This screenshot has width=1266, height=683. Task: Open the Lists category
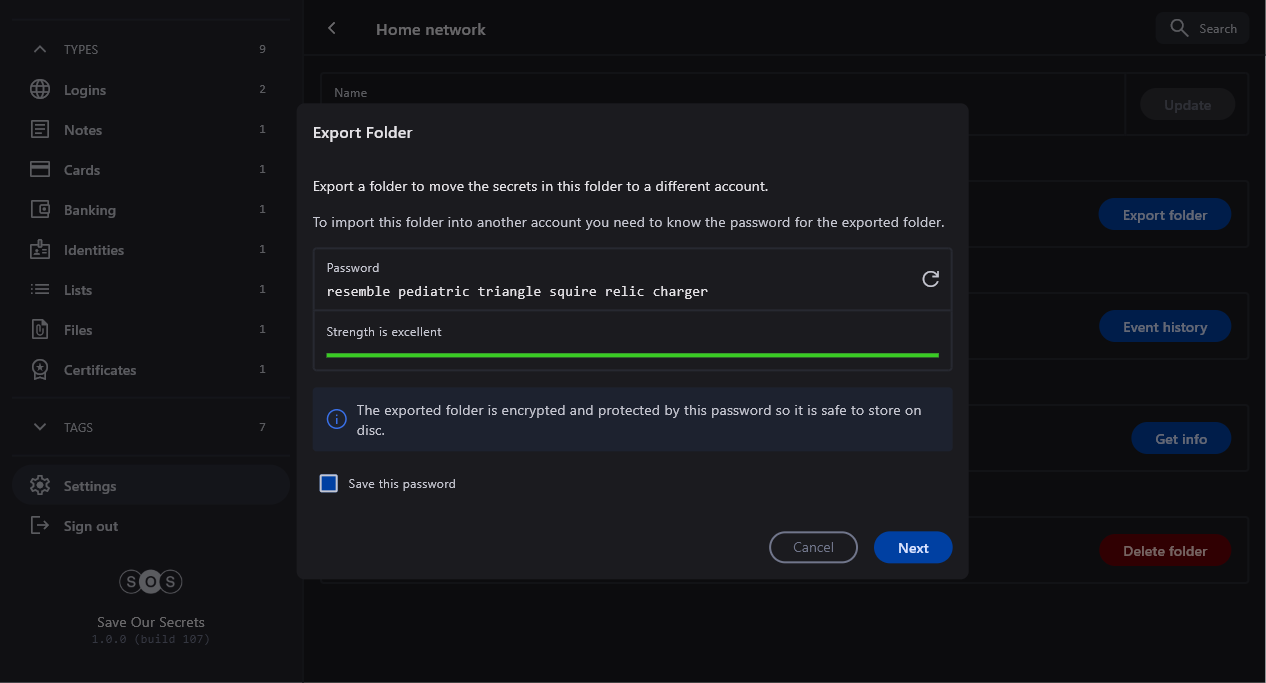(x=78, y=290)
